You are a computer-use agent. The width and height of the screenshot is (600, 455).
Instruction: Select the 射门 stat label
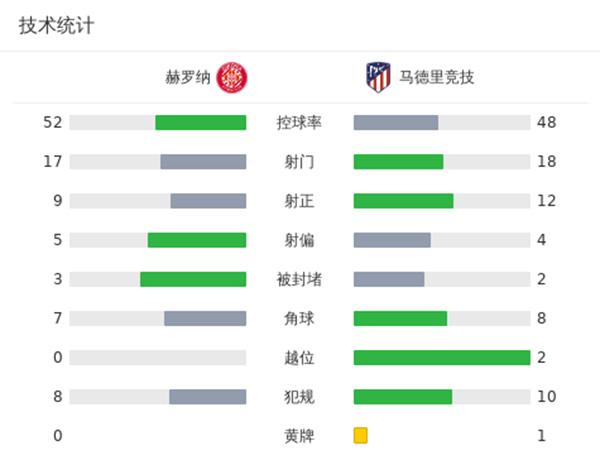[x=299, y=162]
